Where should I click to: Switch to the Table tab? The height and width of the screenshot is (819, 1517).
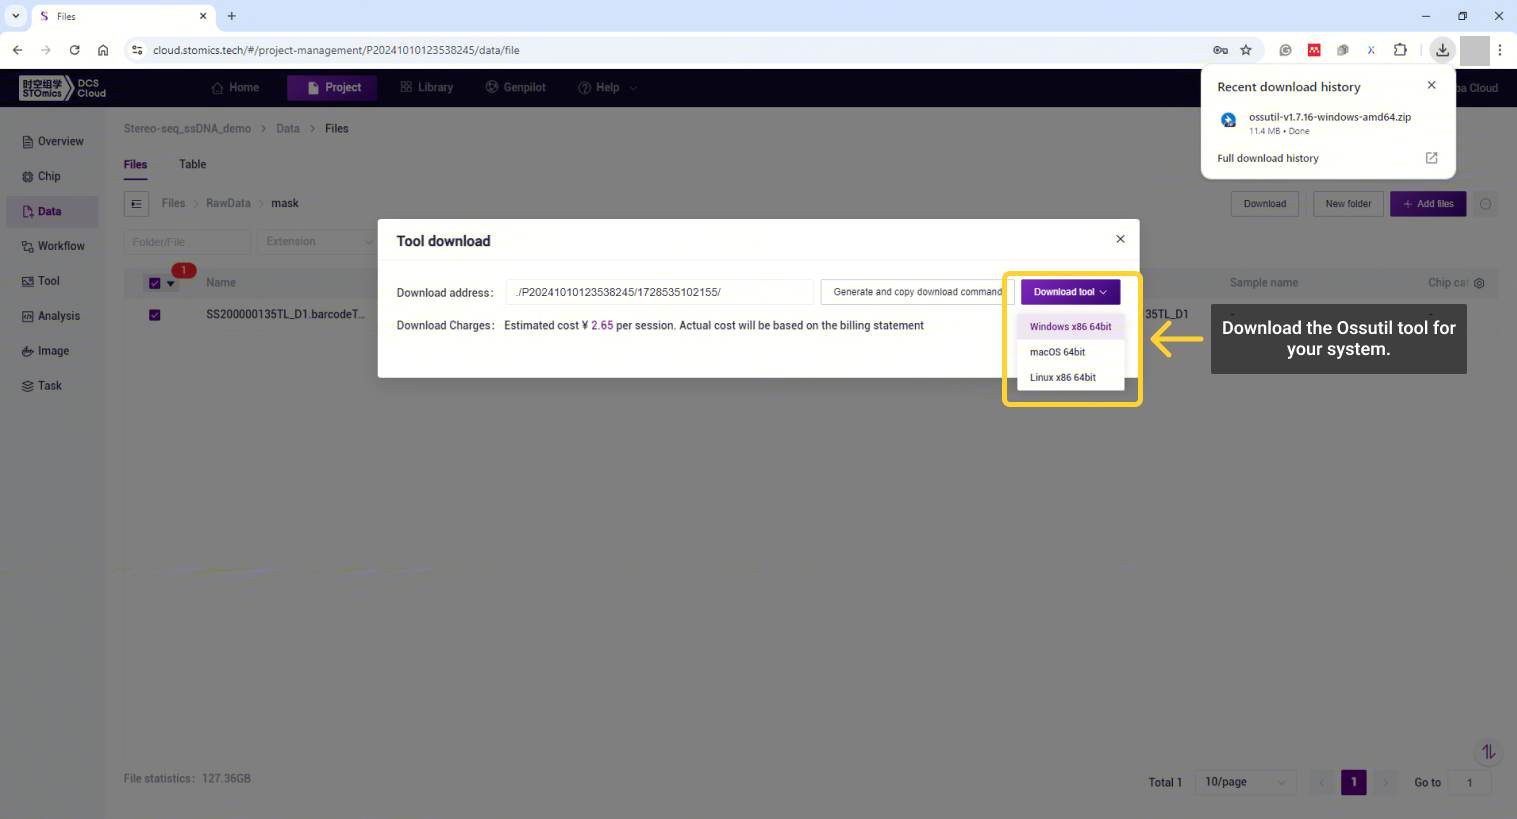[192, 164]
